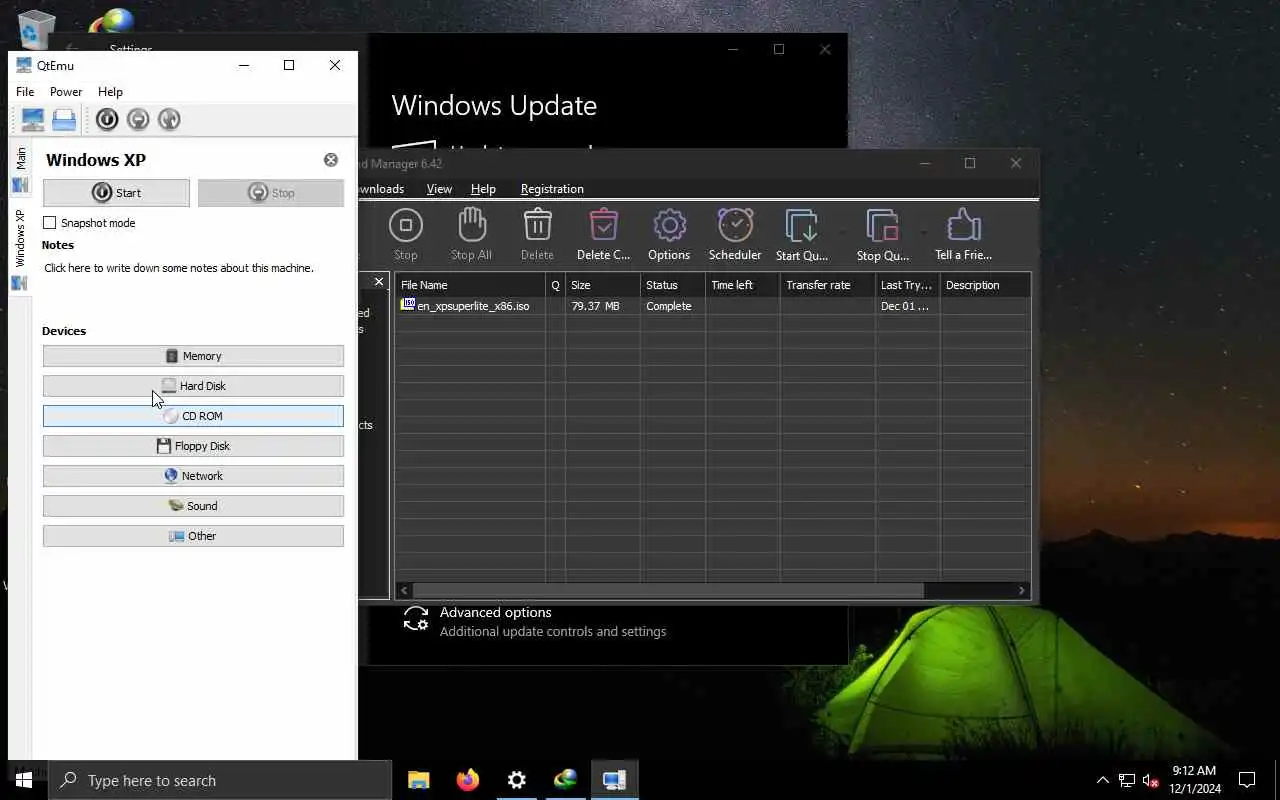The width and height of the screenshot is (1280, 800).
Task: Select the Windows XP vertical tab in QtEmu
Action: tap(20, 249)
